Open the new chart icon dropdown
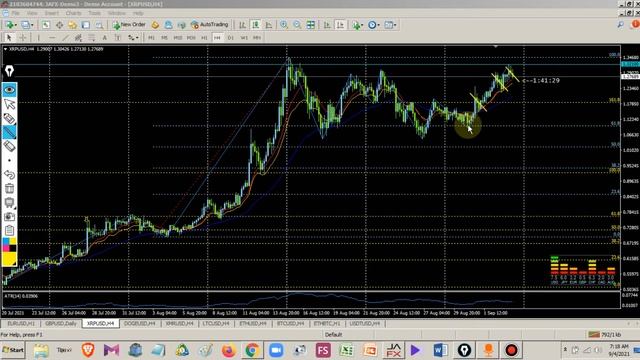 10,25
